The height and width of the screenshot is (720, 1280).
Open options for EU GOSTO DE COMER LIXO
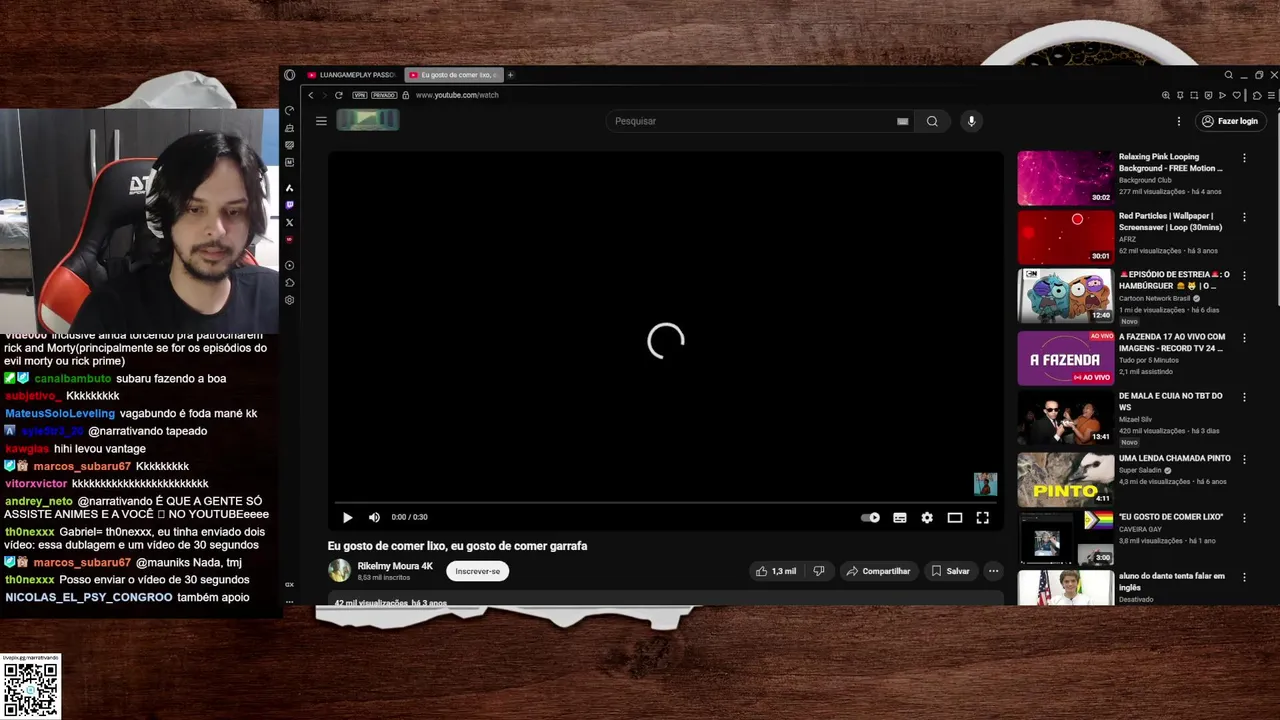1244,518
